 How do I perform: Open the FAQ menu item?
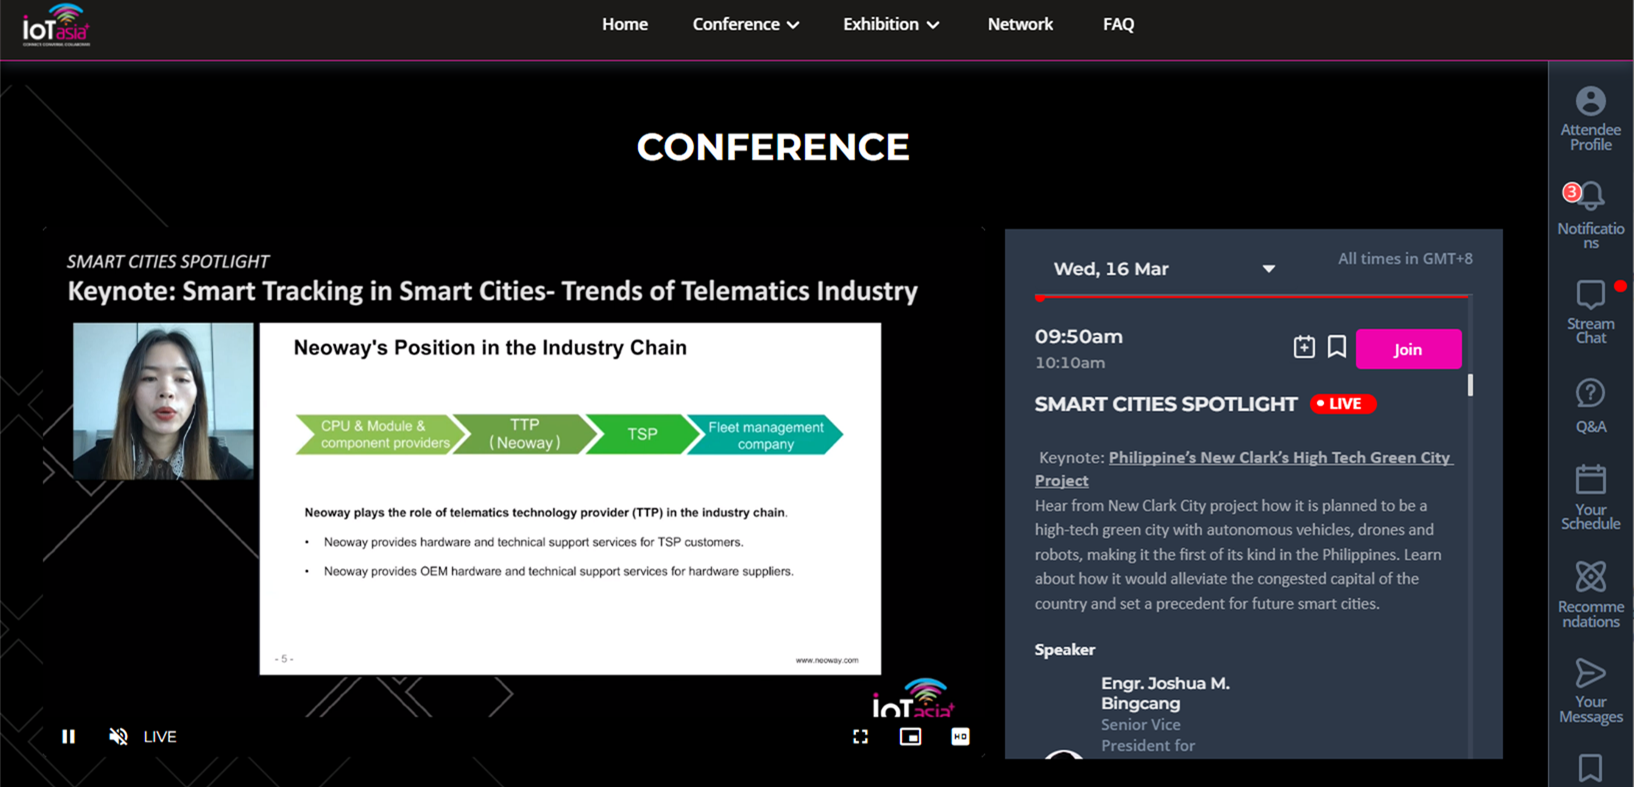click(1118, 24)
